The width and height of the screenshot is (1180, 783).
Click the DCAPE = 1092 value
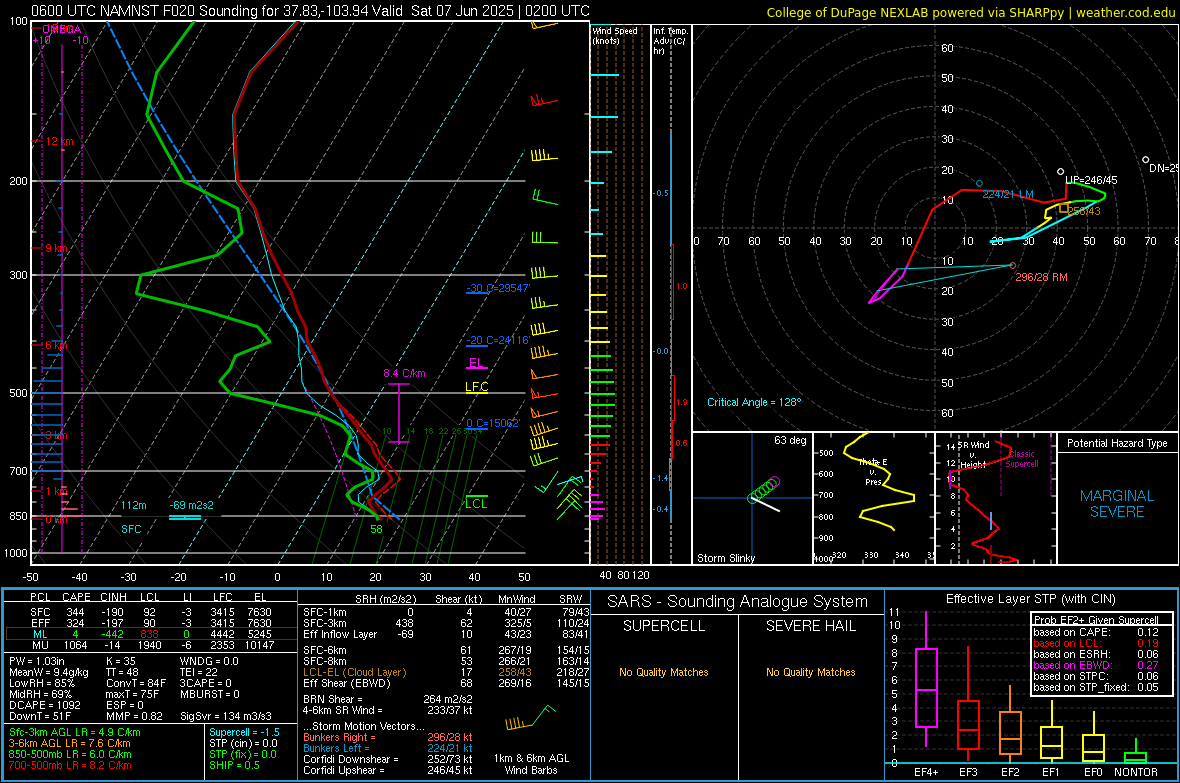[44, 705]
